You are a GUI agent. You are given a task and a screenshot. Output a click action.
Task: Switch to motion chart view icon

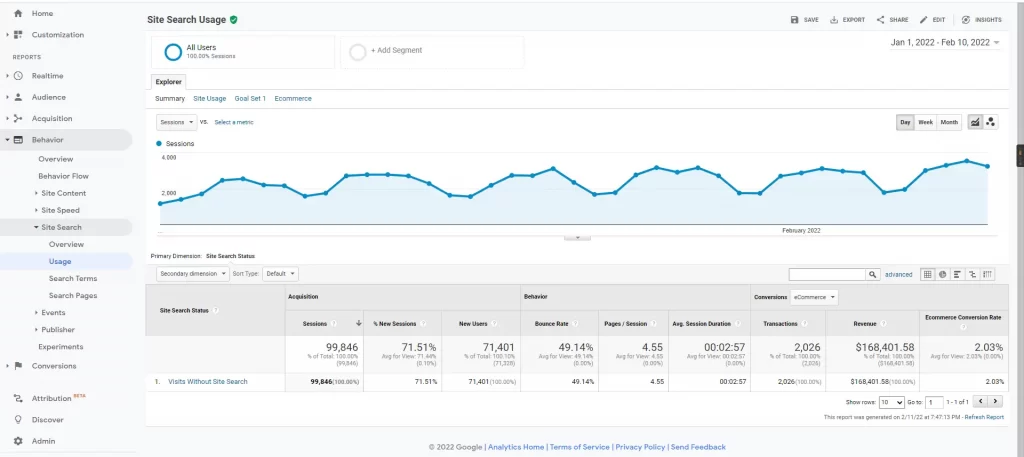coord(990,122)
